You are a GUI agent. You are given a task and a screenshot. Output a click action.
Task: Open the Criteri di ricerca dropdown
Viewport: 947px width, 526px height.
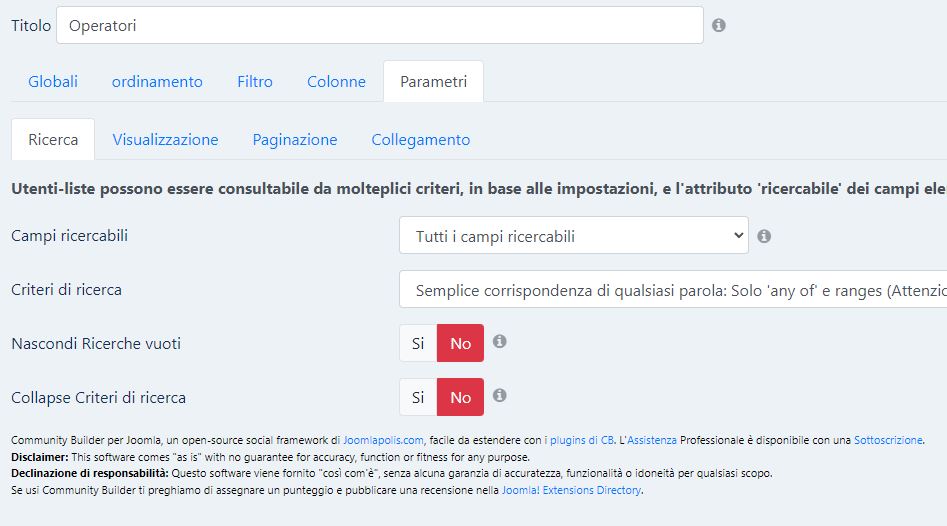(673, 289)
